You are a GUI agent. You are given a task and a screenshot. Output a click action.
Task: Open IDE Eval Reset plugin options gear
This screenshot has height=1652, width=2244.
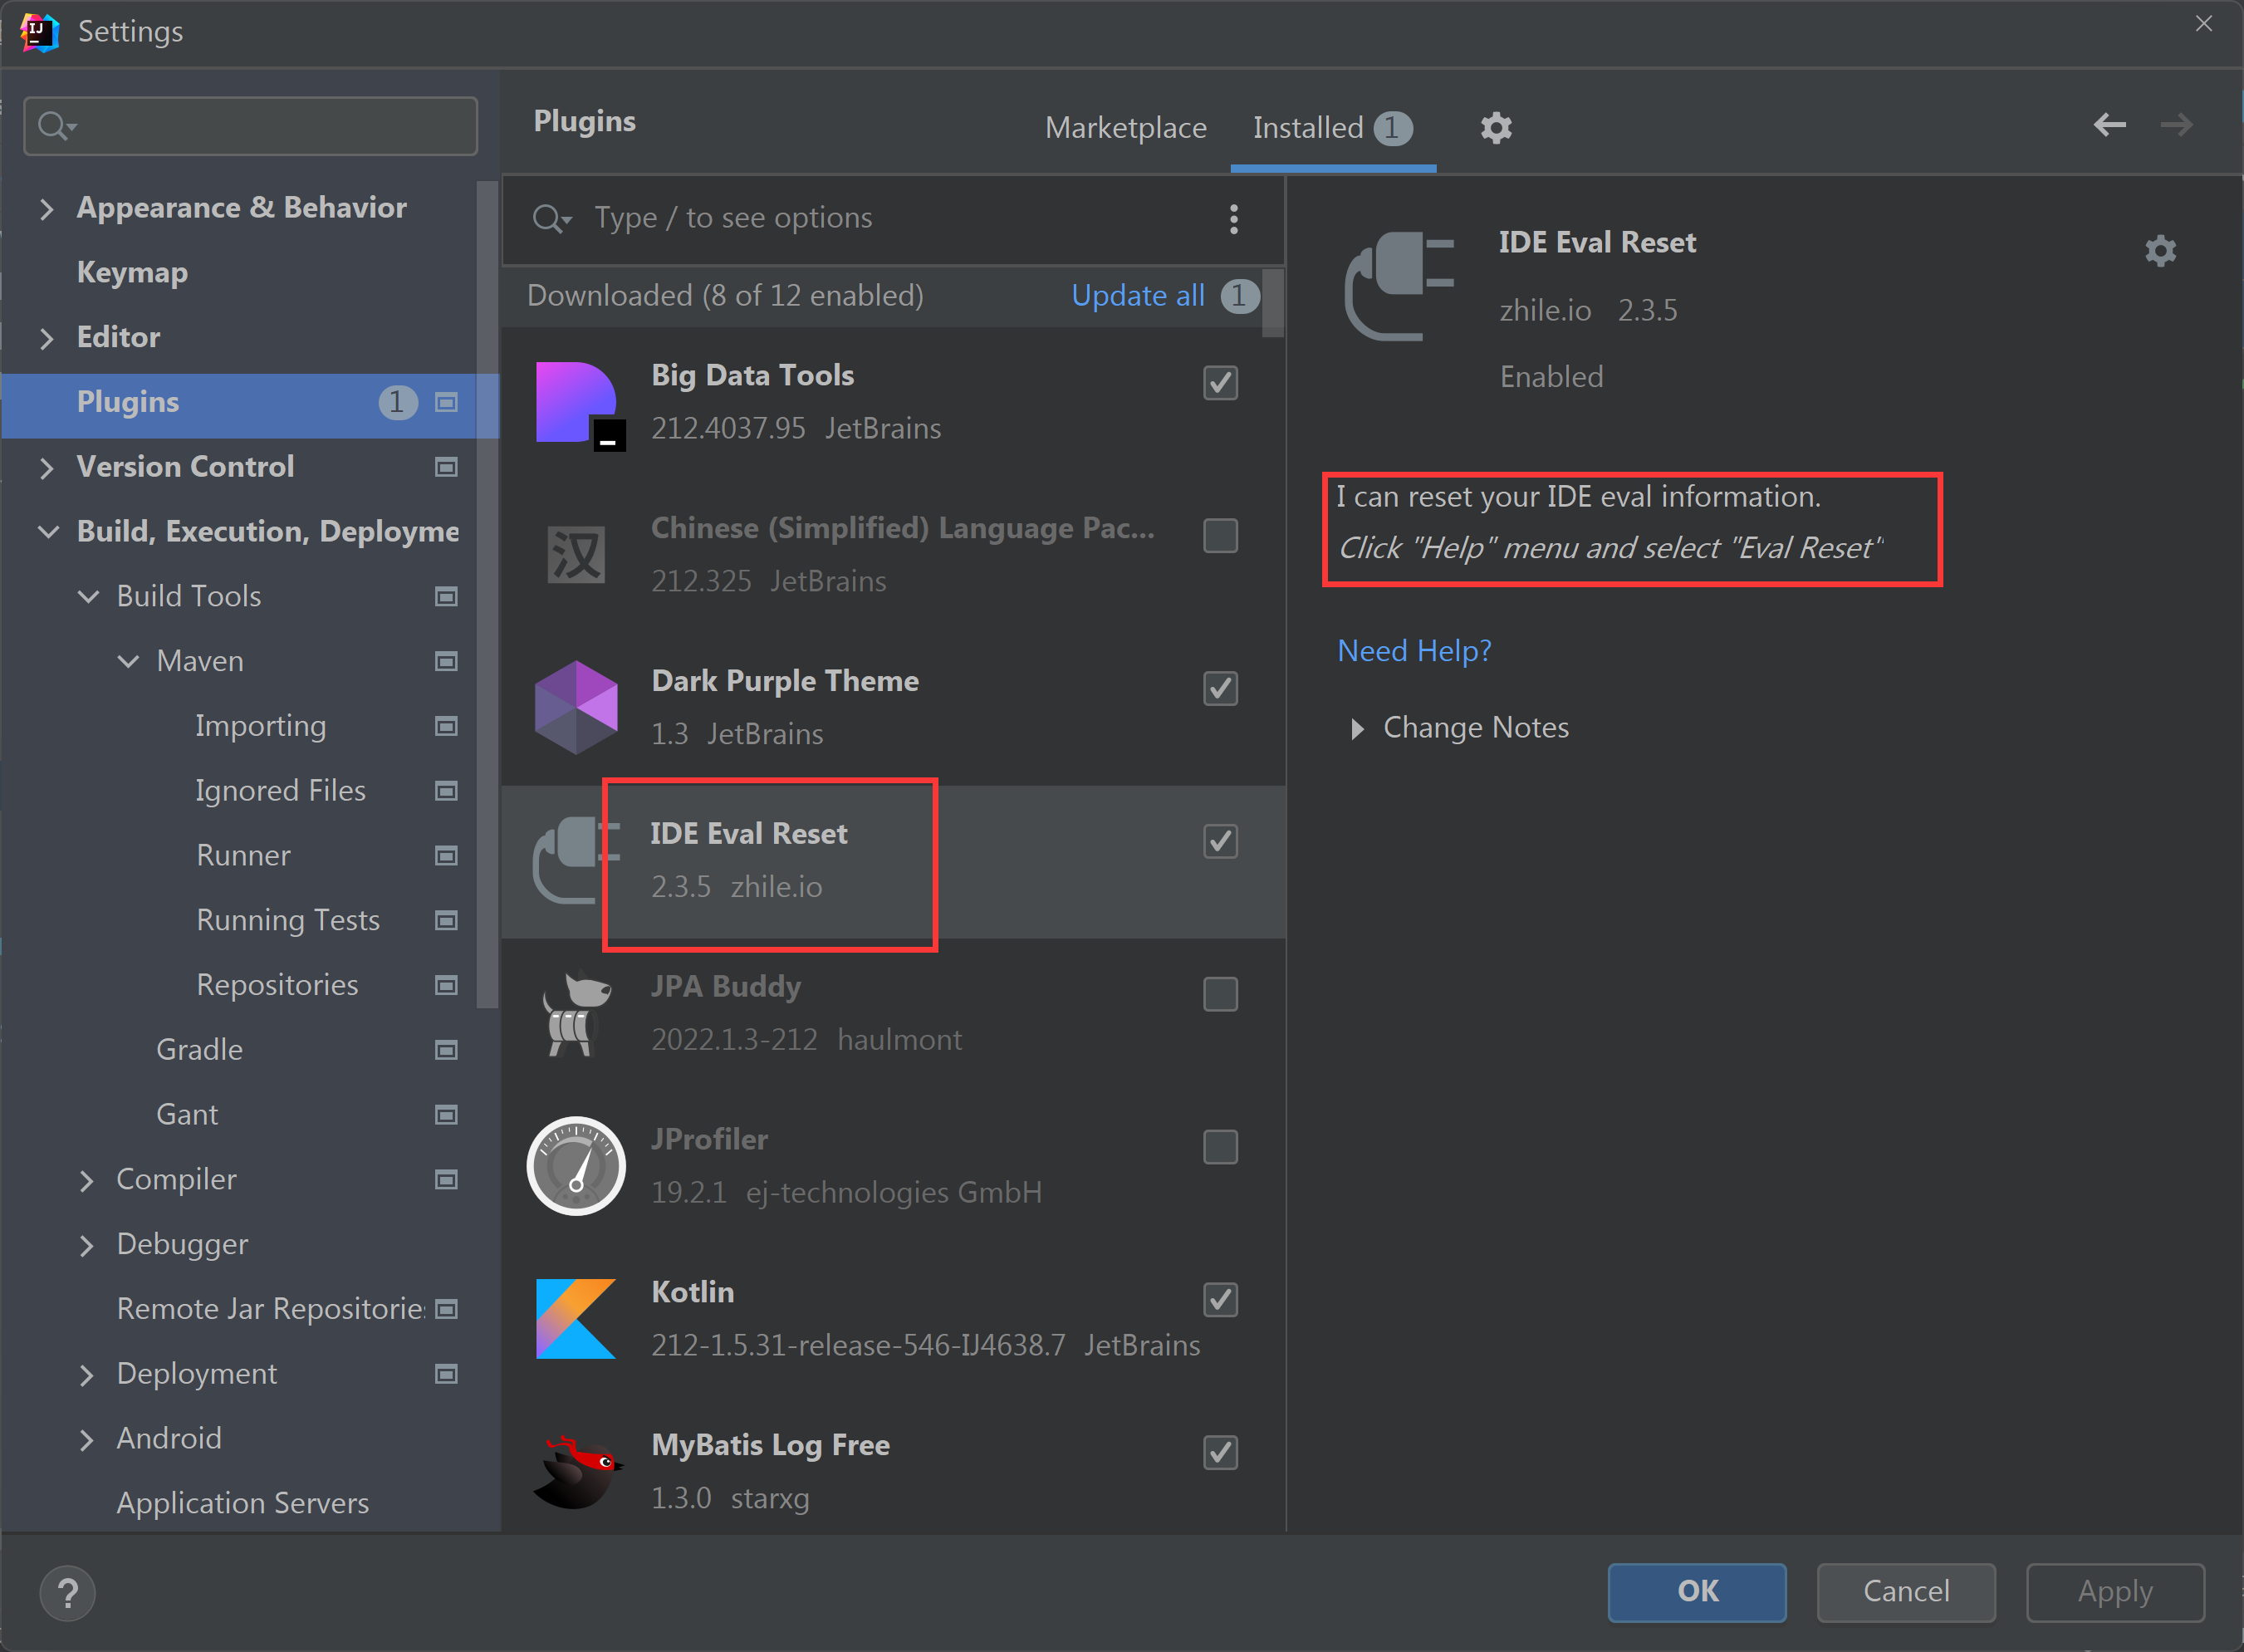click(x=2160, y=251)
